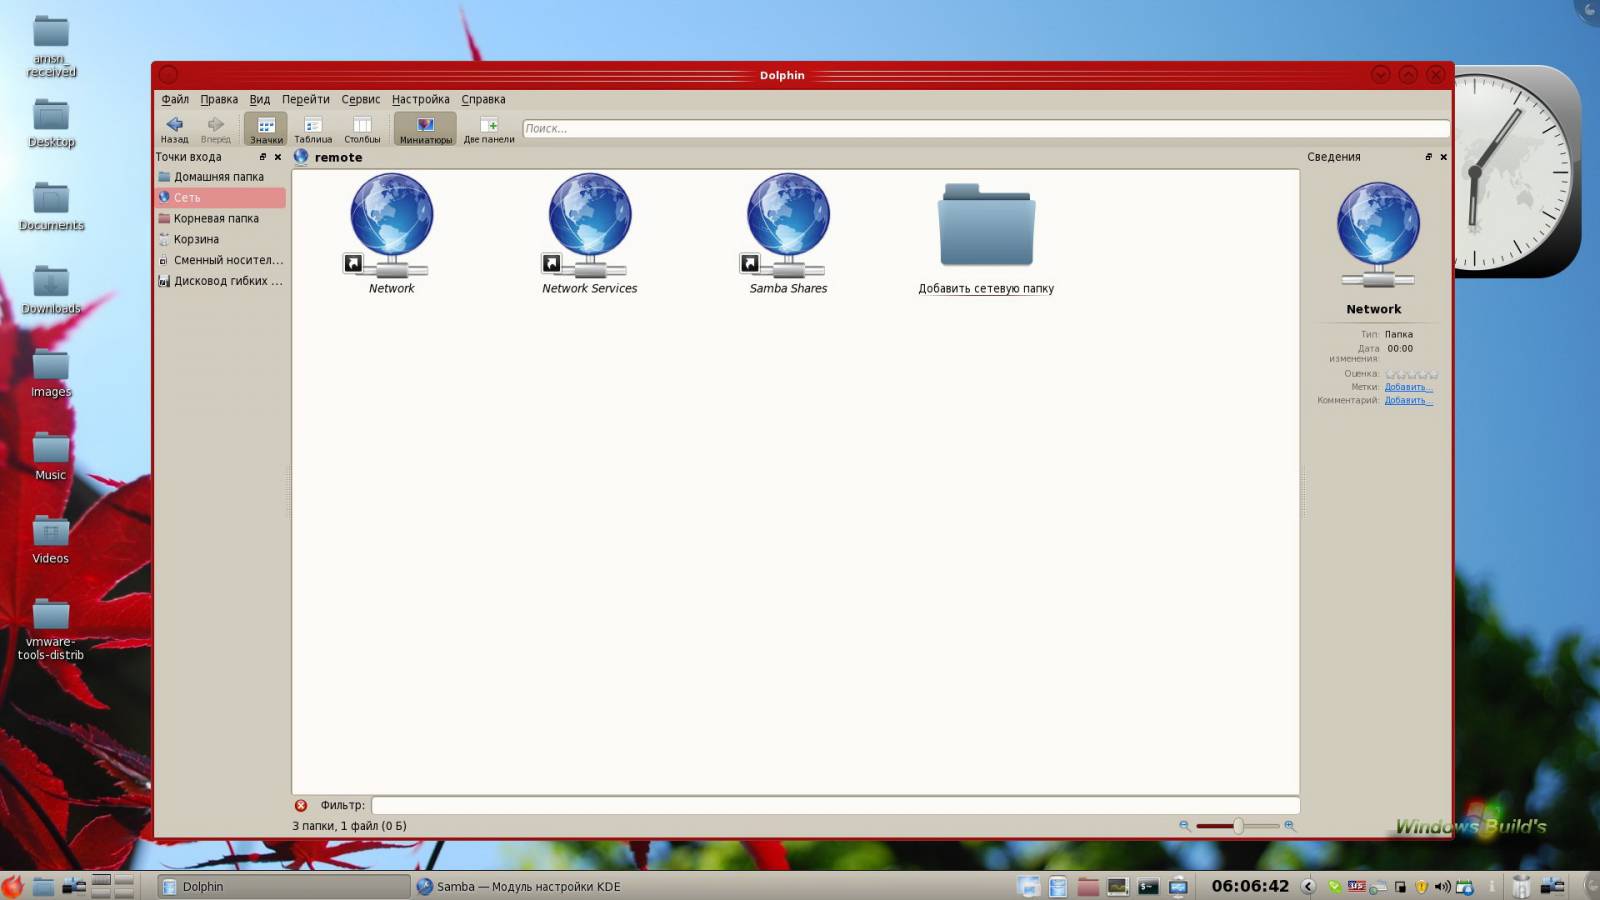Go back with the Назад button
Screen dimensions: 1600x900
[175, 128]
